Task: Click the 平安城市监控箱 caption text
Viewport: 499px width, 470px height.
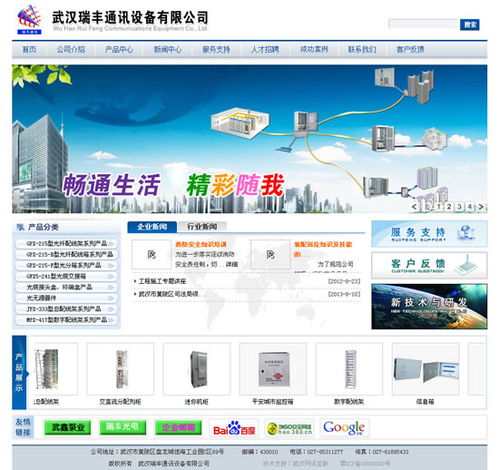Action: (273, 402)
